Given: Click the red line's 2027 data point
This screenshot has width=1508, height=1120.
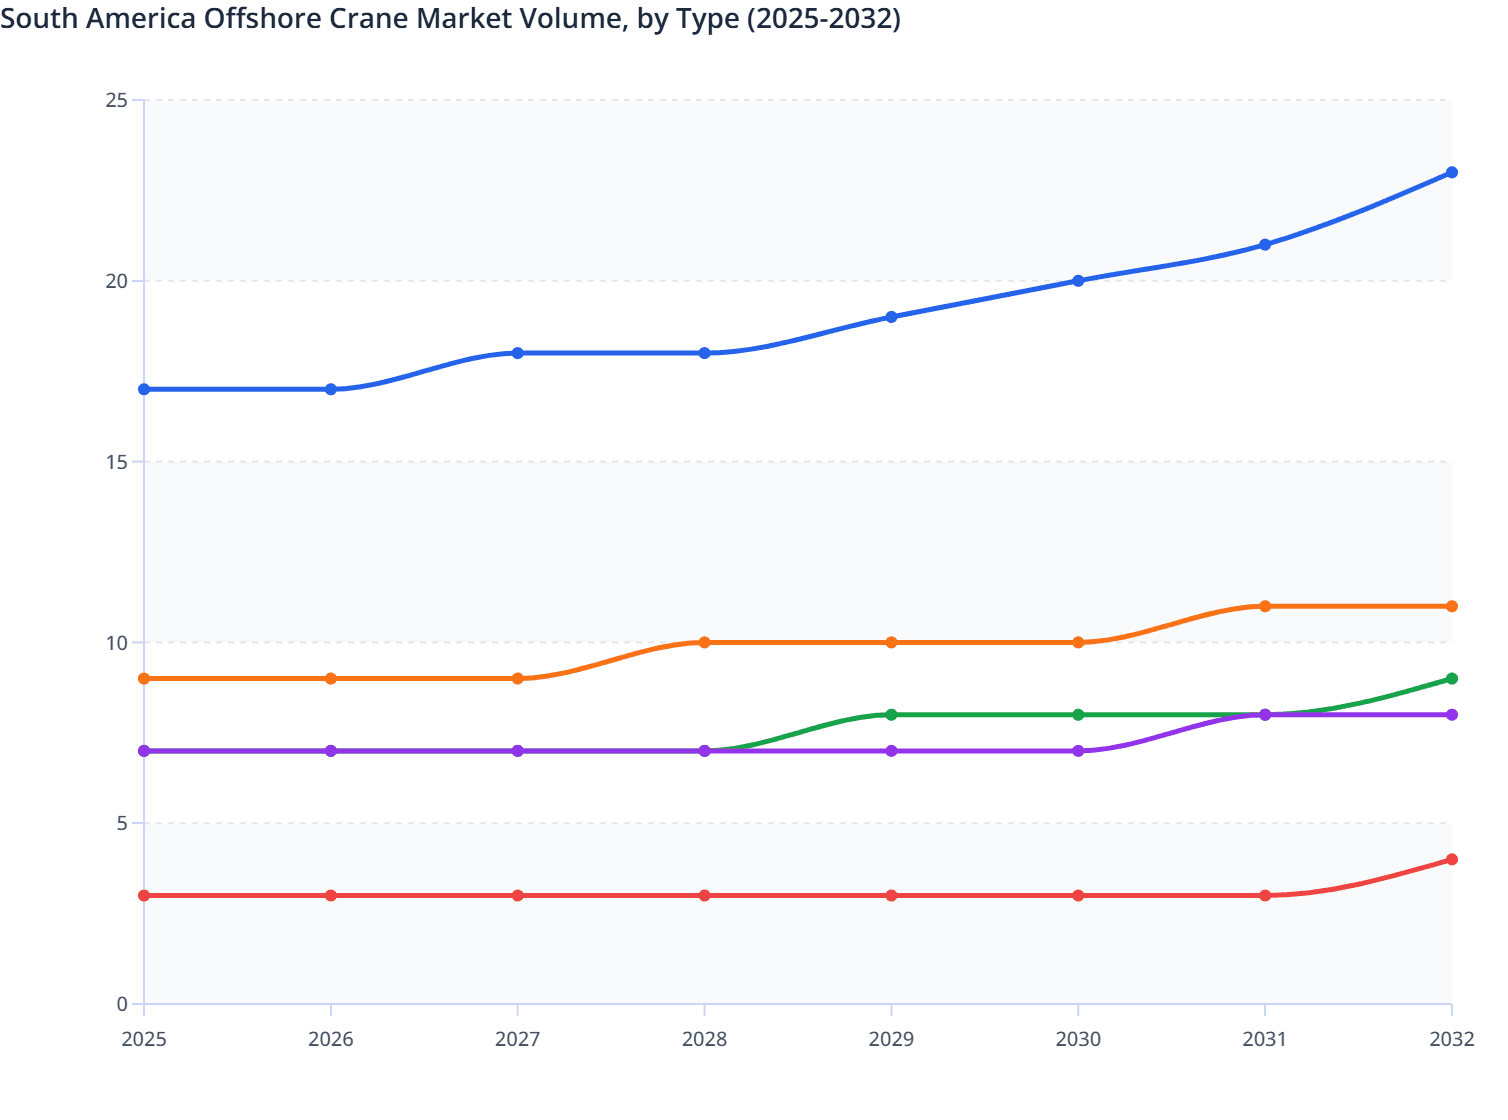Looking at the screenshot, I should pyautogui.click(x=517, y=895).
